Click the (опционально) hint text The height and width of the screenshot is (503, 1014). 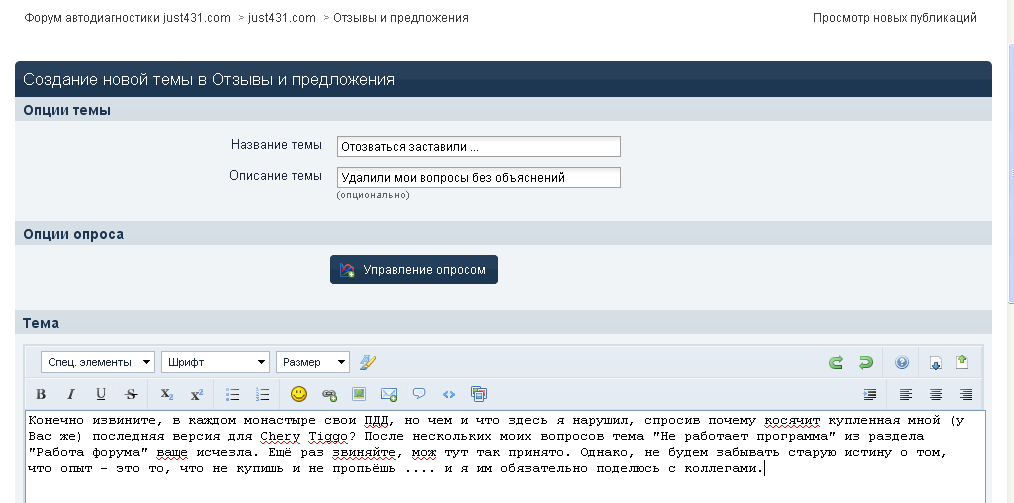tap(373, 195)
